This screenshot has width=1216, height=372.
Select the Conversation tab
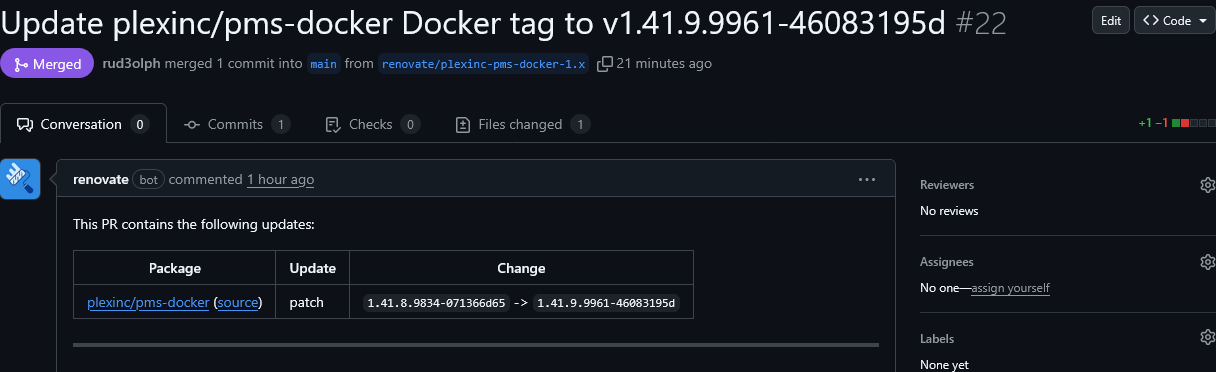[83, 125]
